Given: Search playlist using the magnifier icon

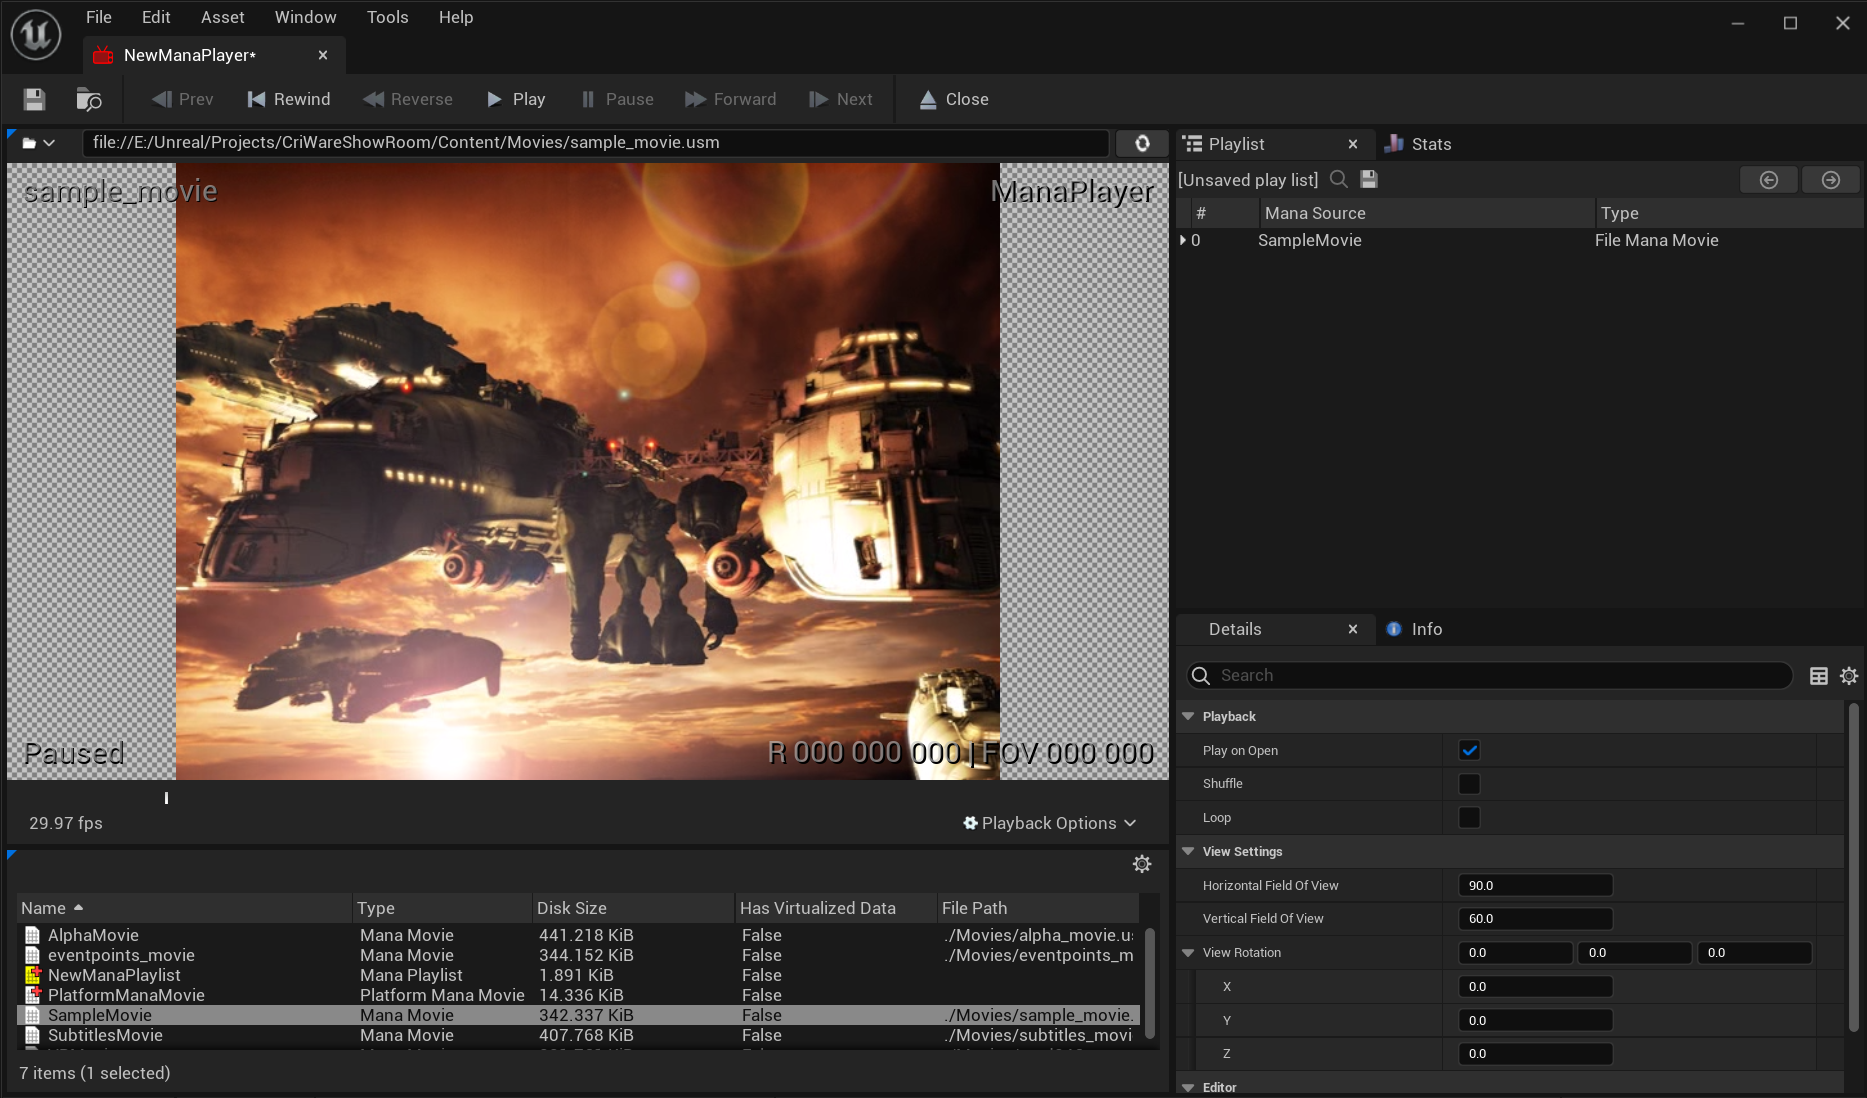Looking at the screenshot, I should [x=1339, y=179].
